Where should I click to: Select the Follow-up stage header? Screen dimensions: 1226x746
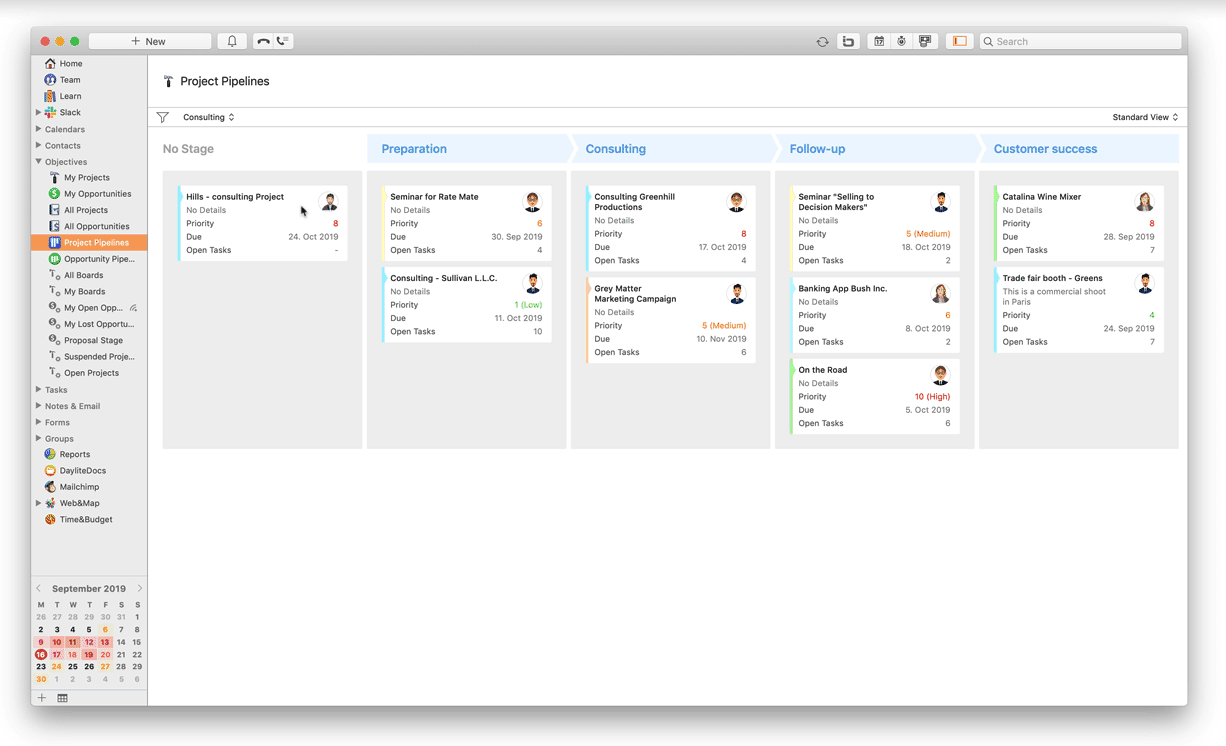(x=817, y=149)
